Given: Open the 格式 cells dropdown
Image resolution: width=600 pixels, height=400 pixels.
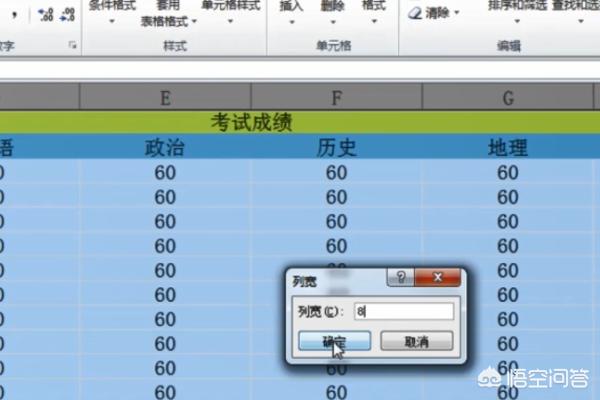Looking at the screenshot, I should pyautogui.click(x=373, y=19).
